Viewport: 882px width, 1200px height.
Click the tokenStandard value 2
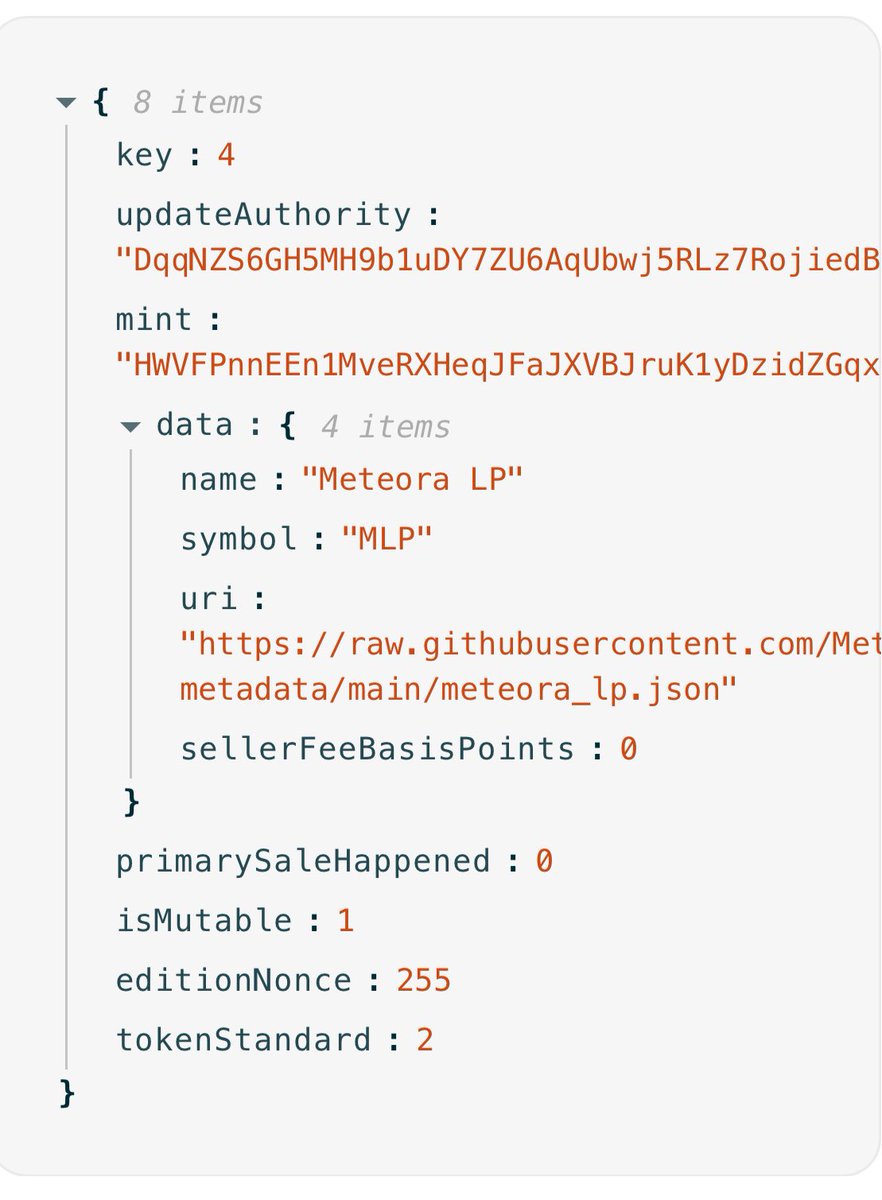click(x=425, y=1040)
